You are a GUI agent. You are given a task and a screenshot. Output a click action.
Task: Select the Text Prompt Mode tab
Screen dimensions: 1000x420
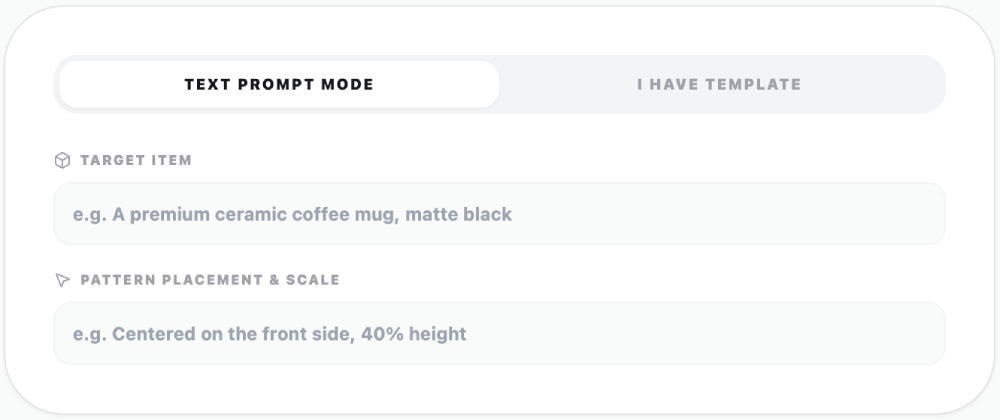tap(279, 84)
